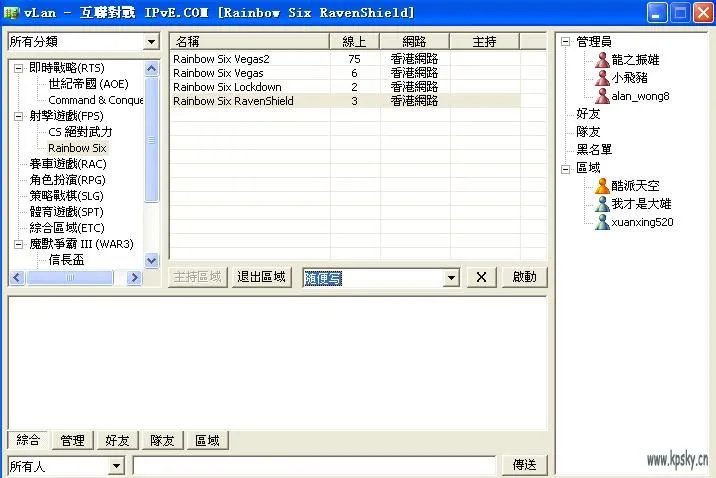
Task: Select 綜合區域(ETC) category
Action: coord(67,228)
